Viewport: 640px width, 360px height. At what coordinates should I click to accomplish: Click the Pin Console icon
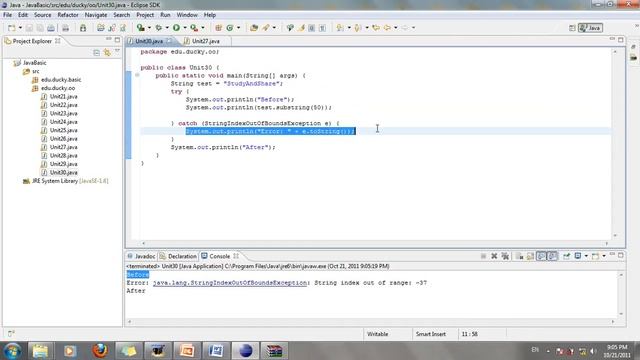(x=567, y=256)
